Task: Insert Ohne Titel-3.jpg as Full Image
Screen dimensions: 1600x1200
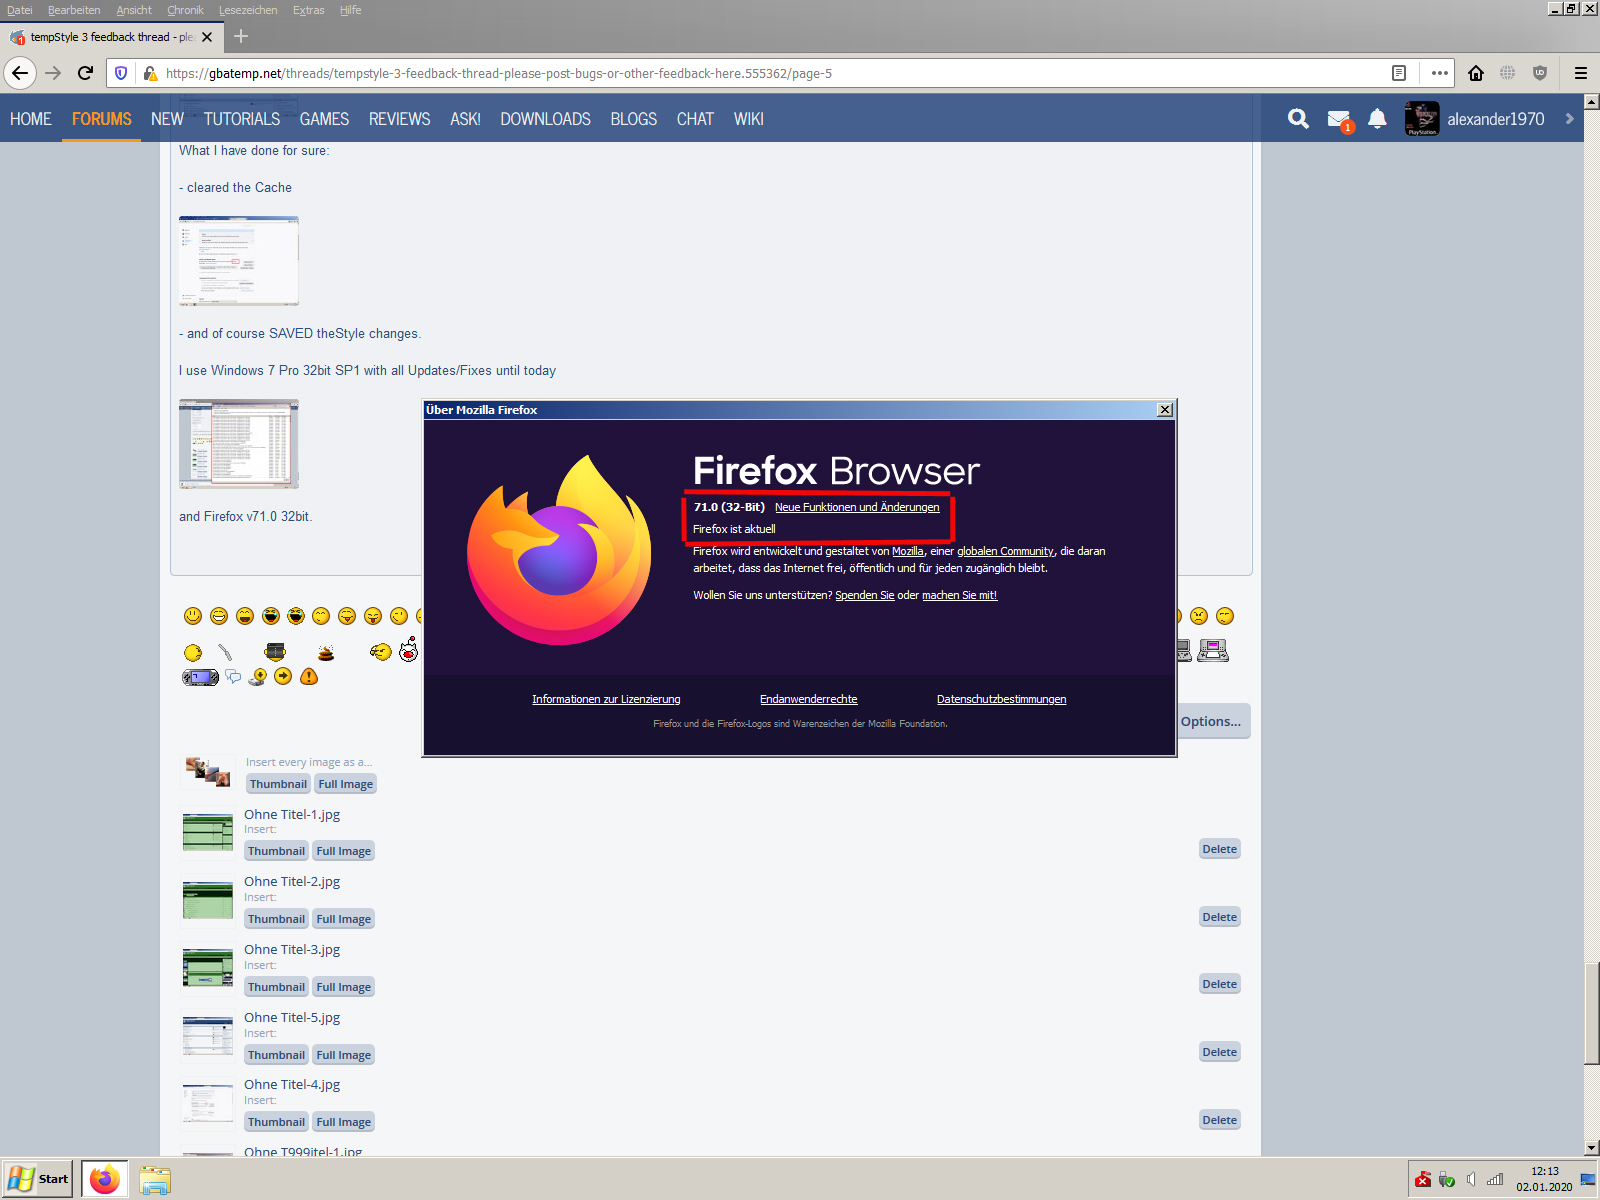Action: (x=344, y=987)
